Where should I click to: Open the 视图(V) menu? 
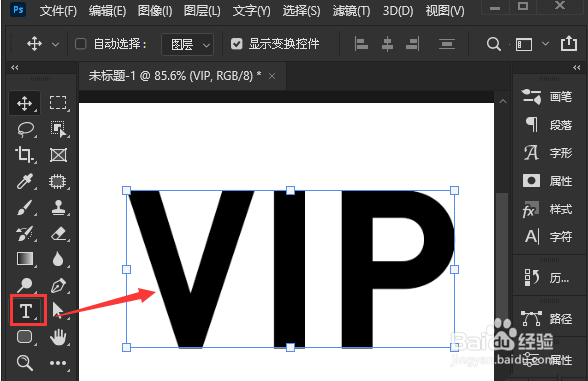point(445,10)
